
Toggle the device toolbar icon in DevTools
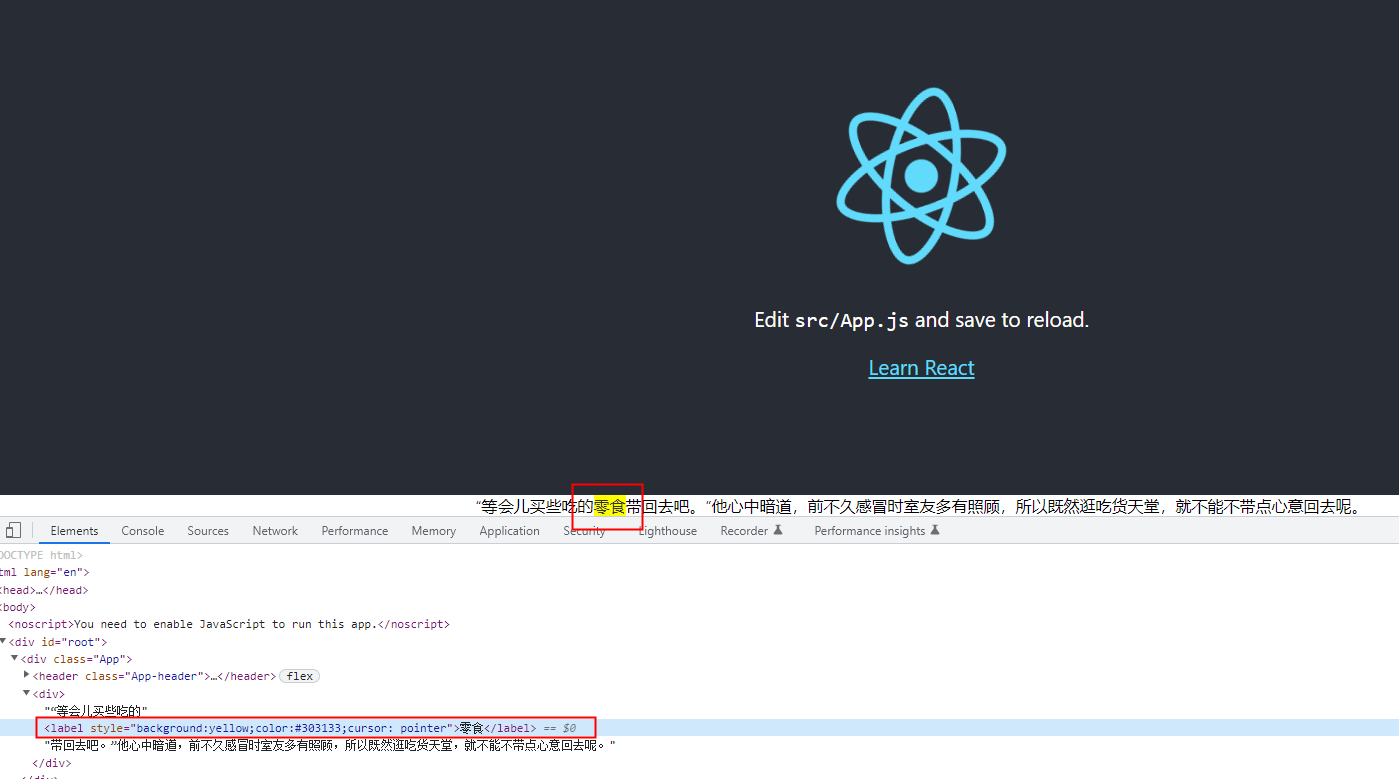[13, 530]
